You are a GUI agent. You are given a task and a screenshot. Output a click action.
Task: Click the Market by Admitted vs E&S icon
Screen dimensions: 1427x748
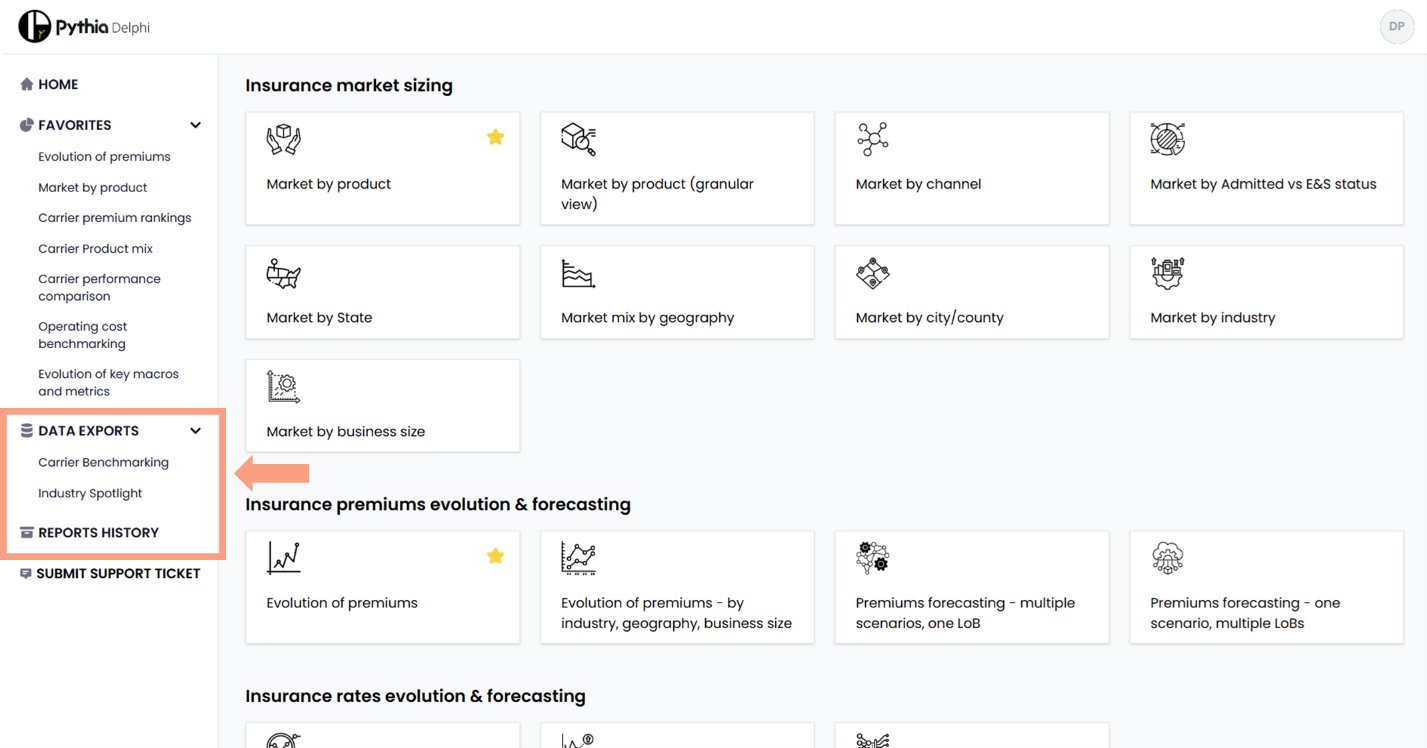click(x=1168, y=139)
